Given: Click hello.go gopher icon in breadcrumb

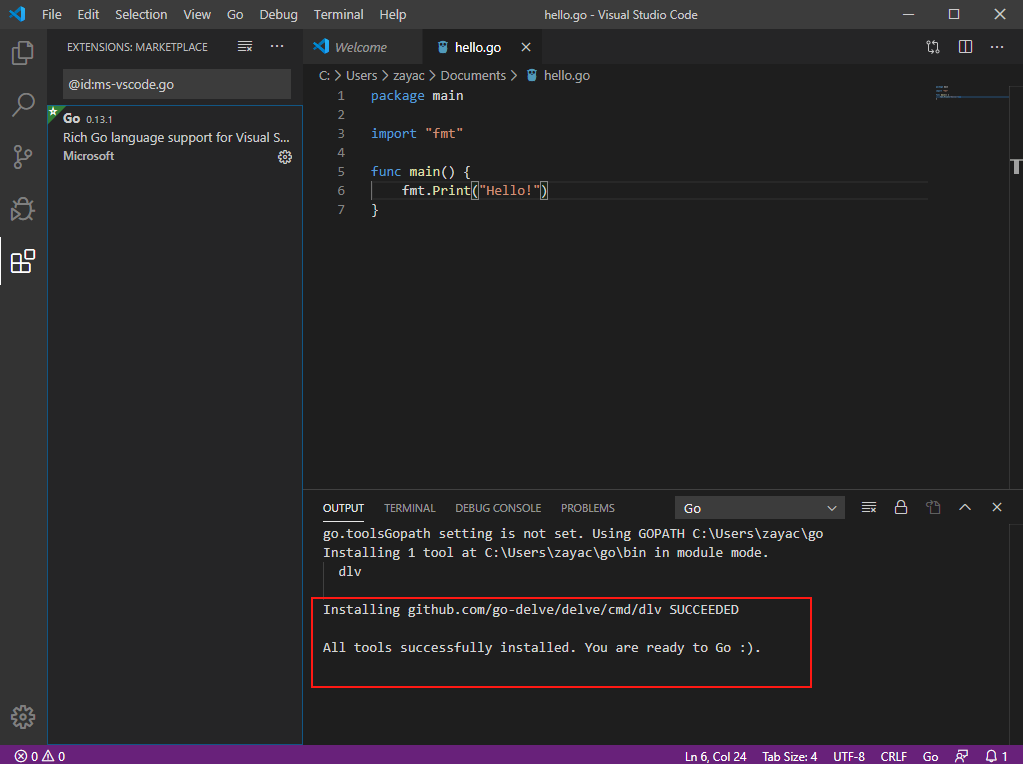Looking at the screenshot, I should pyautogui.click(x=532, y=76).
